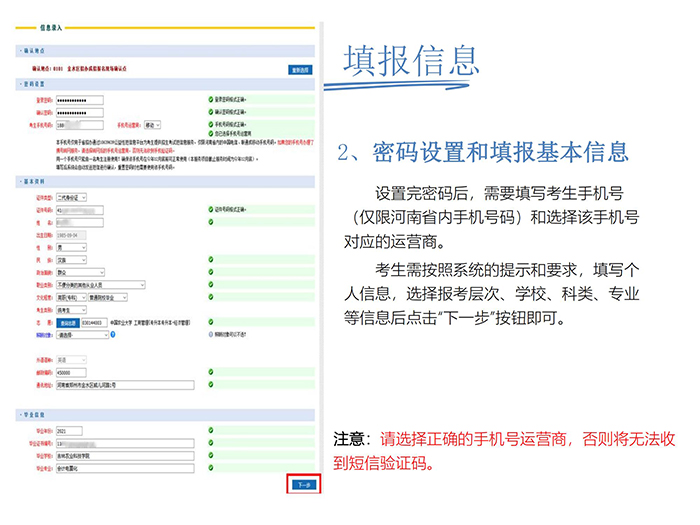Click the info icon next to 照顾对象 hint text
The image size is (700, 525).
[x=212, y=336]
